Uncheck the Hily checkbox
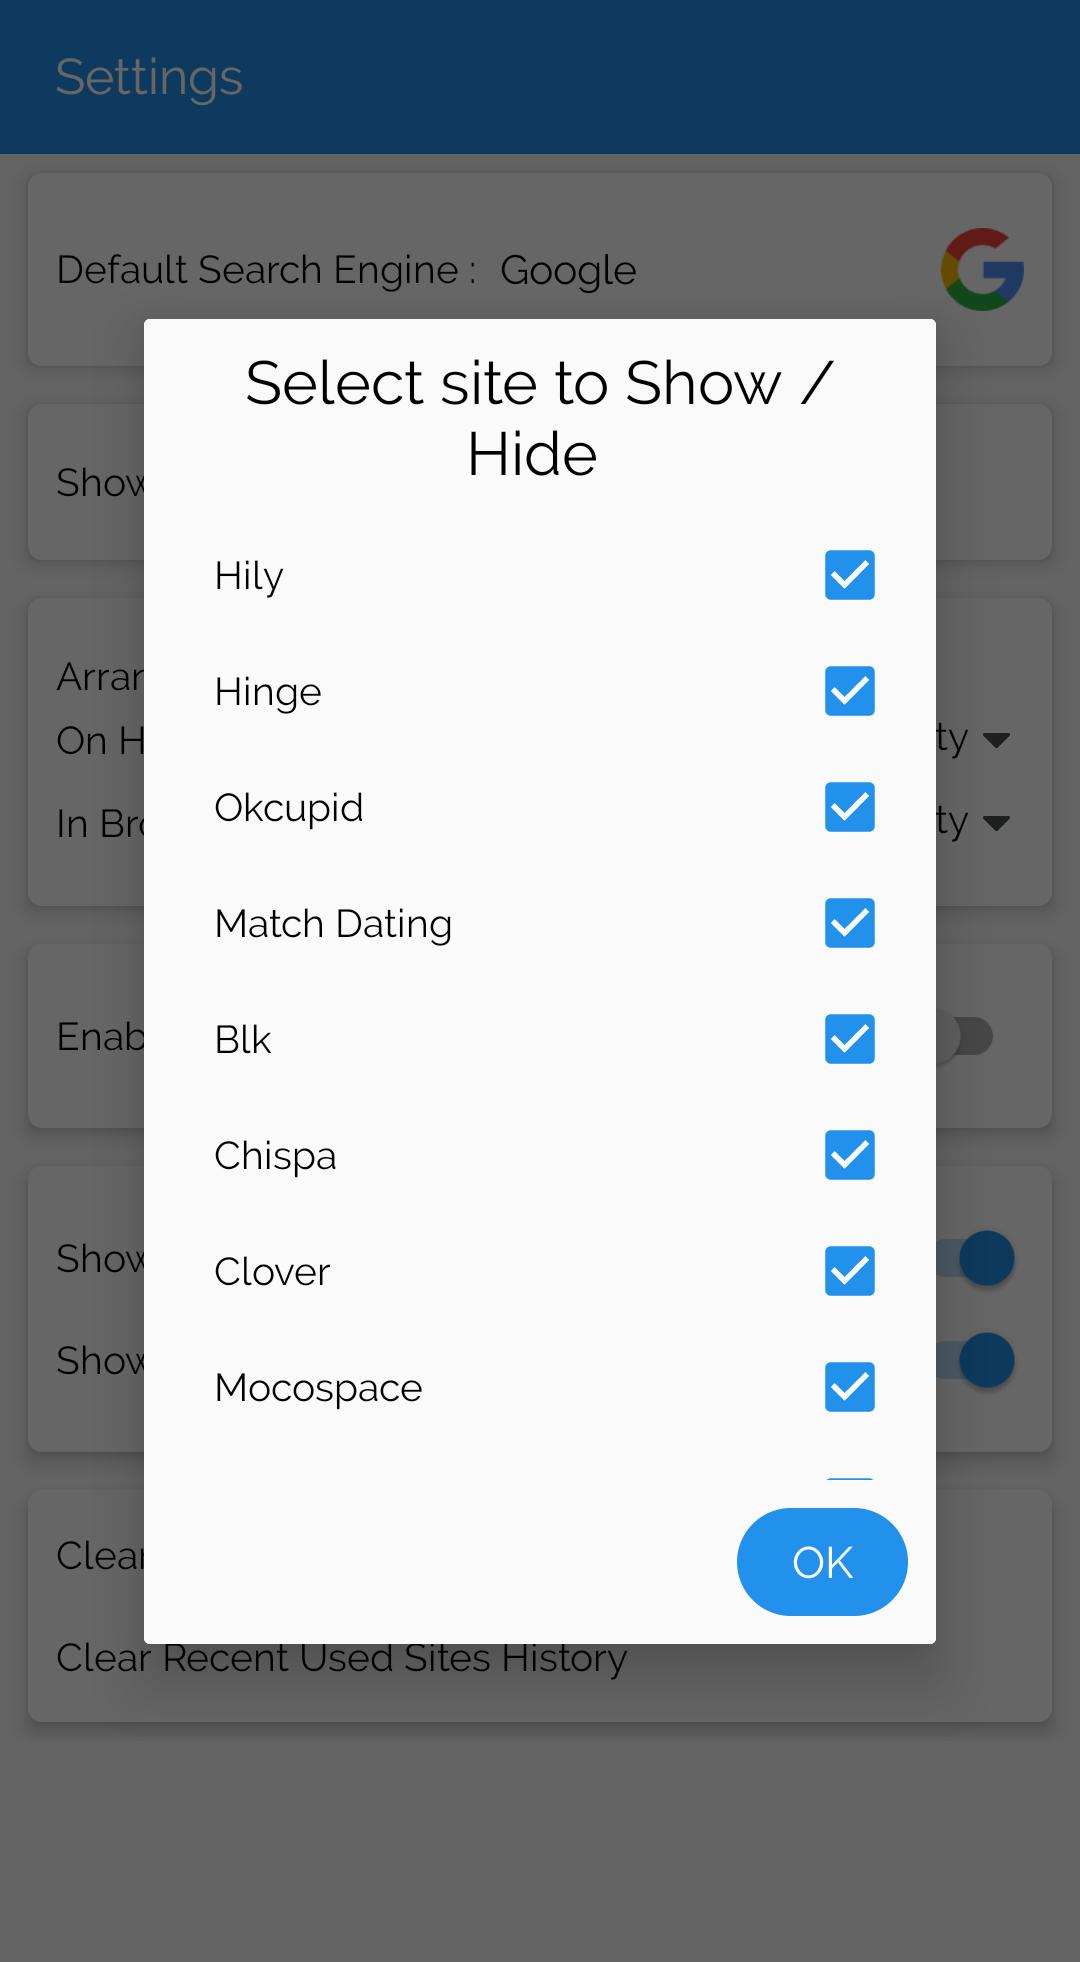The height and width of the screenshot is (1962, 1080). click(849, 575)
